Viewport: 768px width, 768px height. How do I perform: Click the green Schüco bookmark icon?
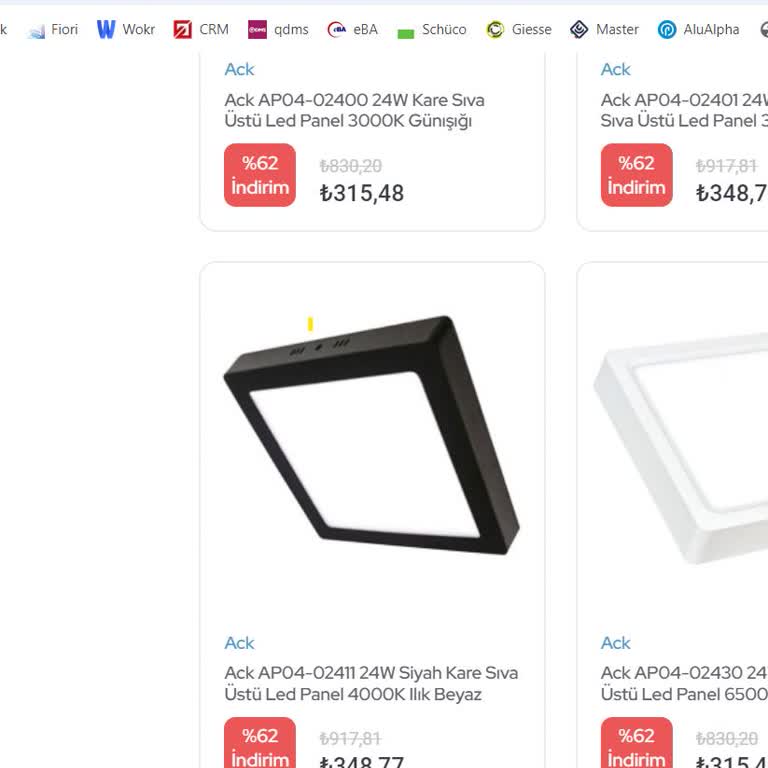405,31
